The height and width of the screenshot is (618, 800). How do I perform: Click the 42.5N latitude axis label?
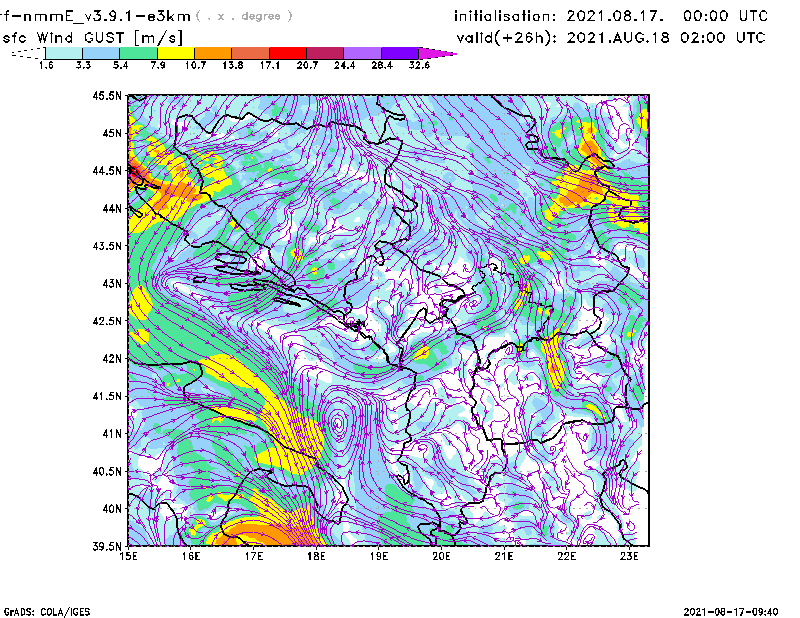tap(107, 321)
